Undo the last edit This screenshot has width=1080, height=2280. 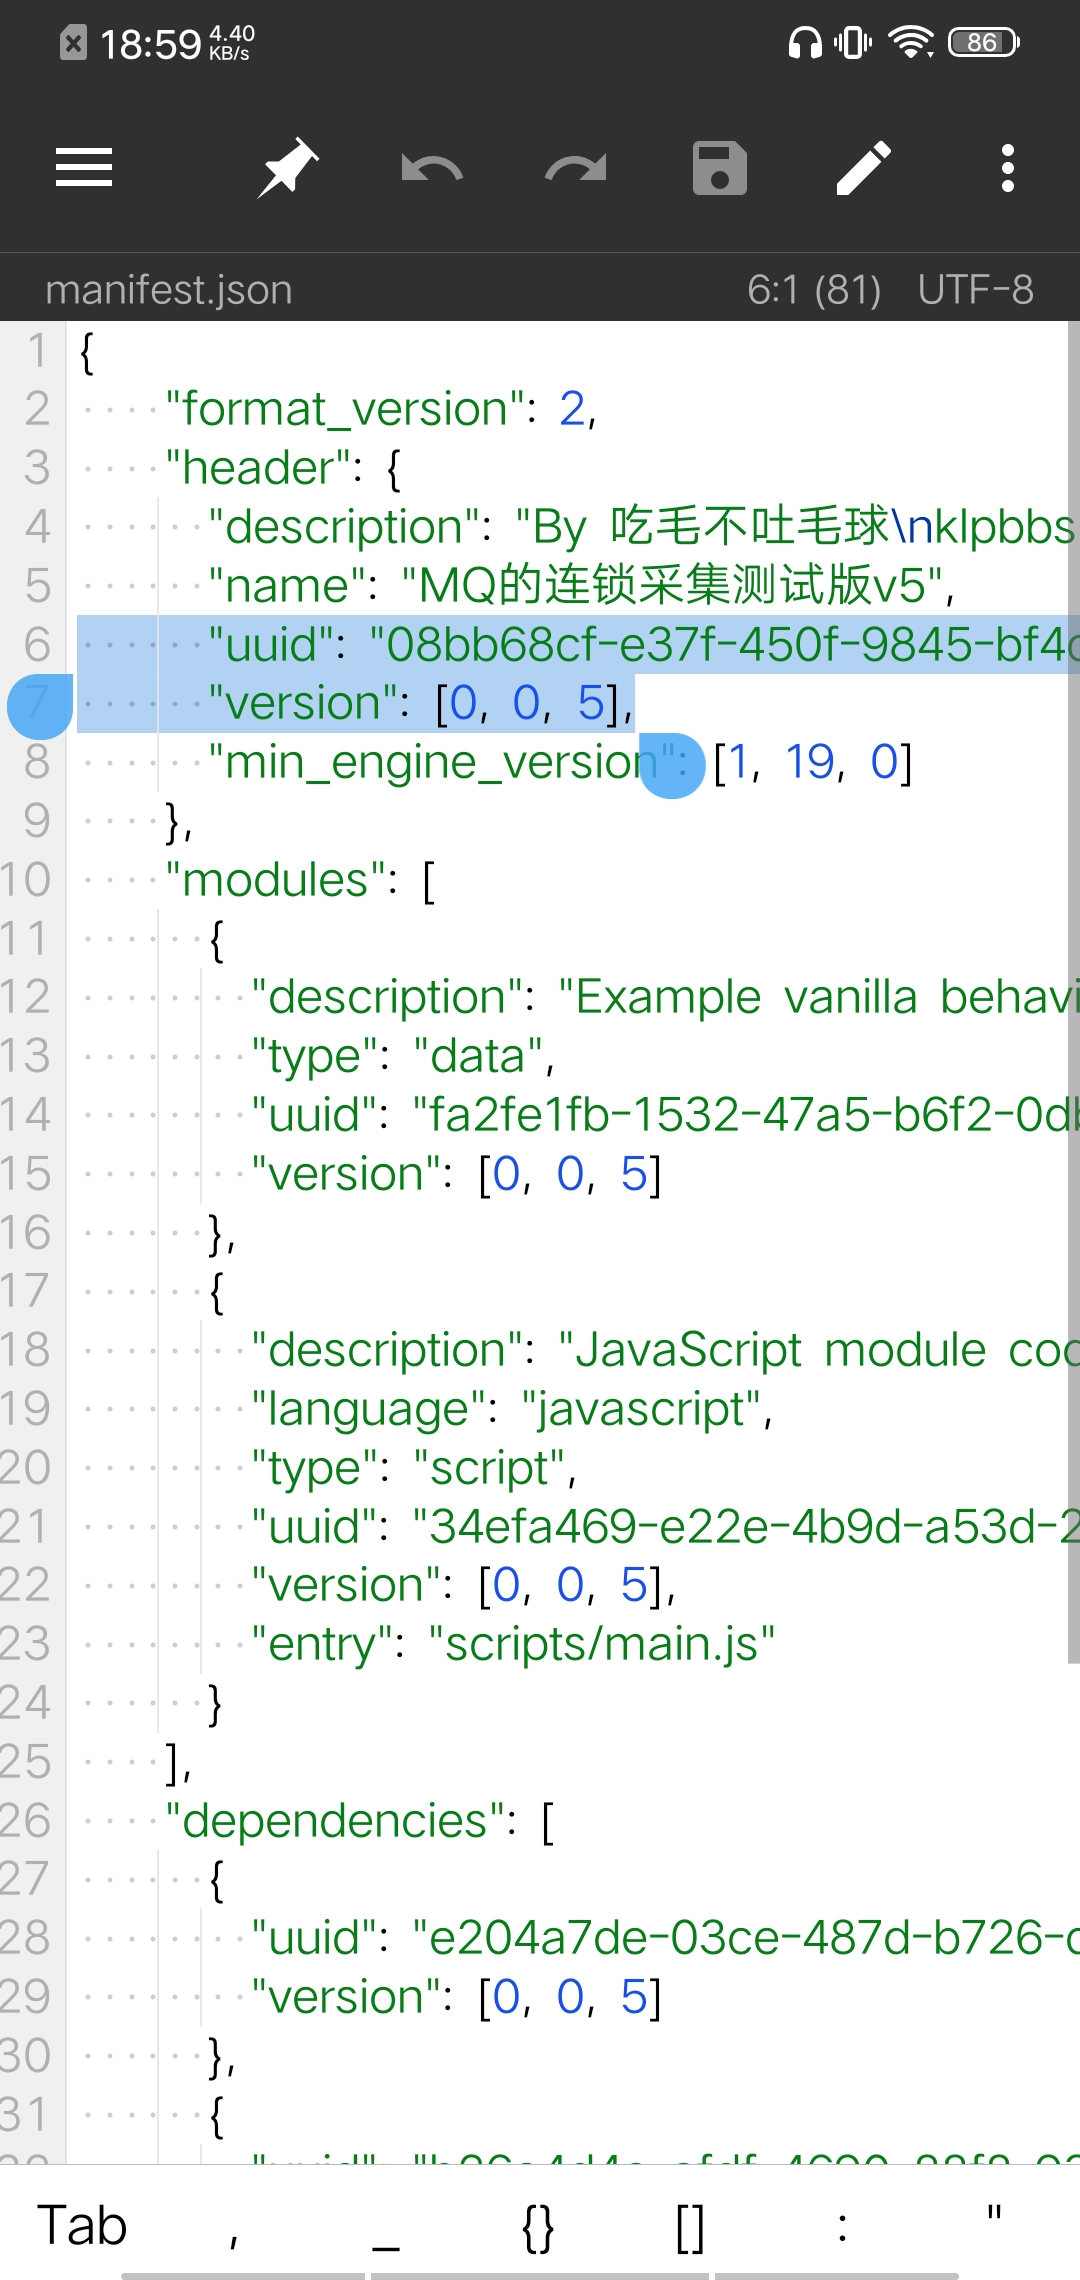click(432, 168)
